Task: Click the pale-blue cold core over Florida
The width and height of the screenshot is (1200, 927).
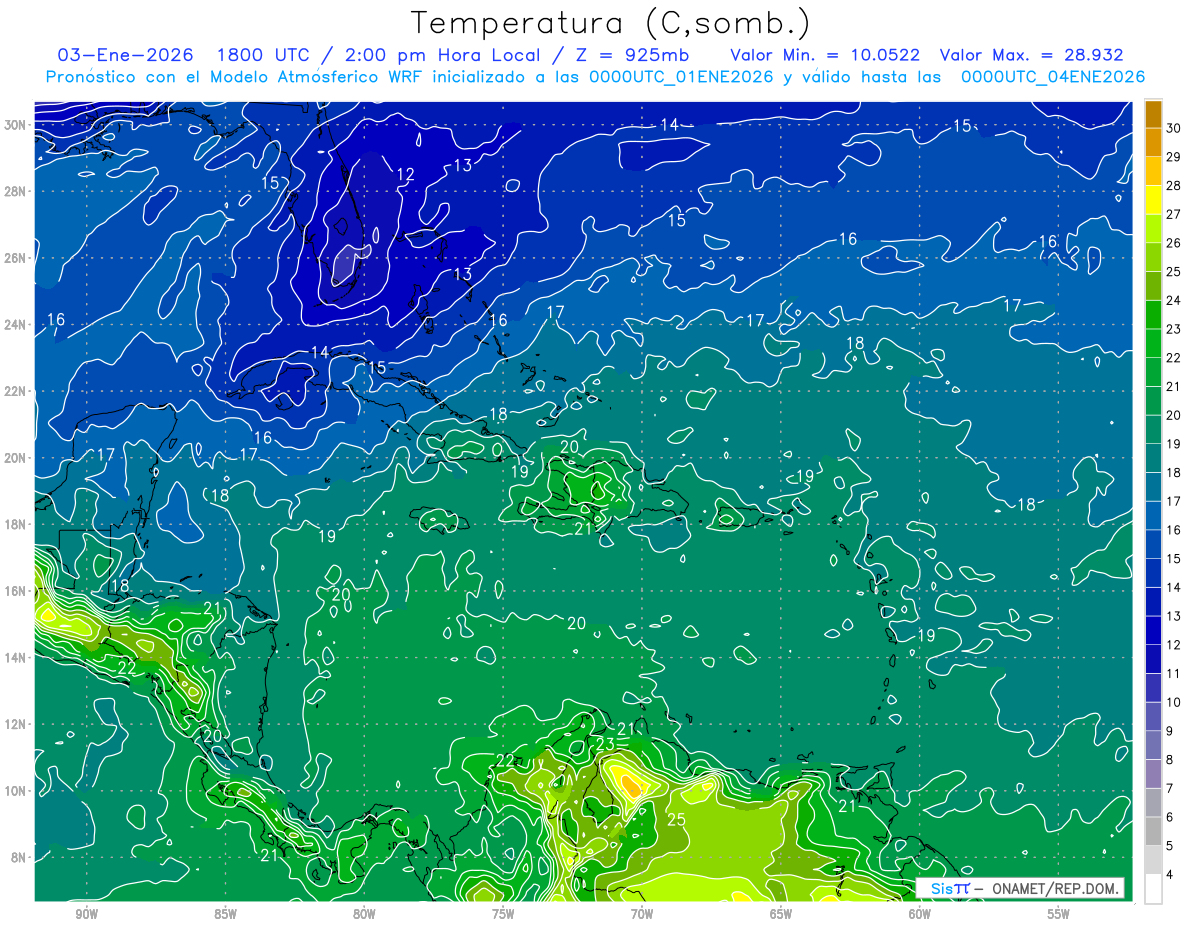Action: [345, 265]
